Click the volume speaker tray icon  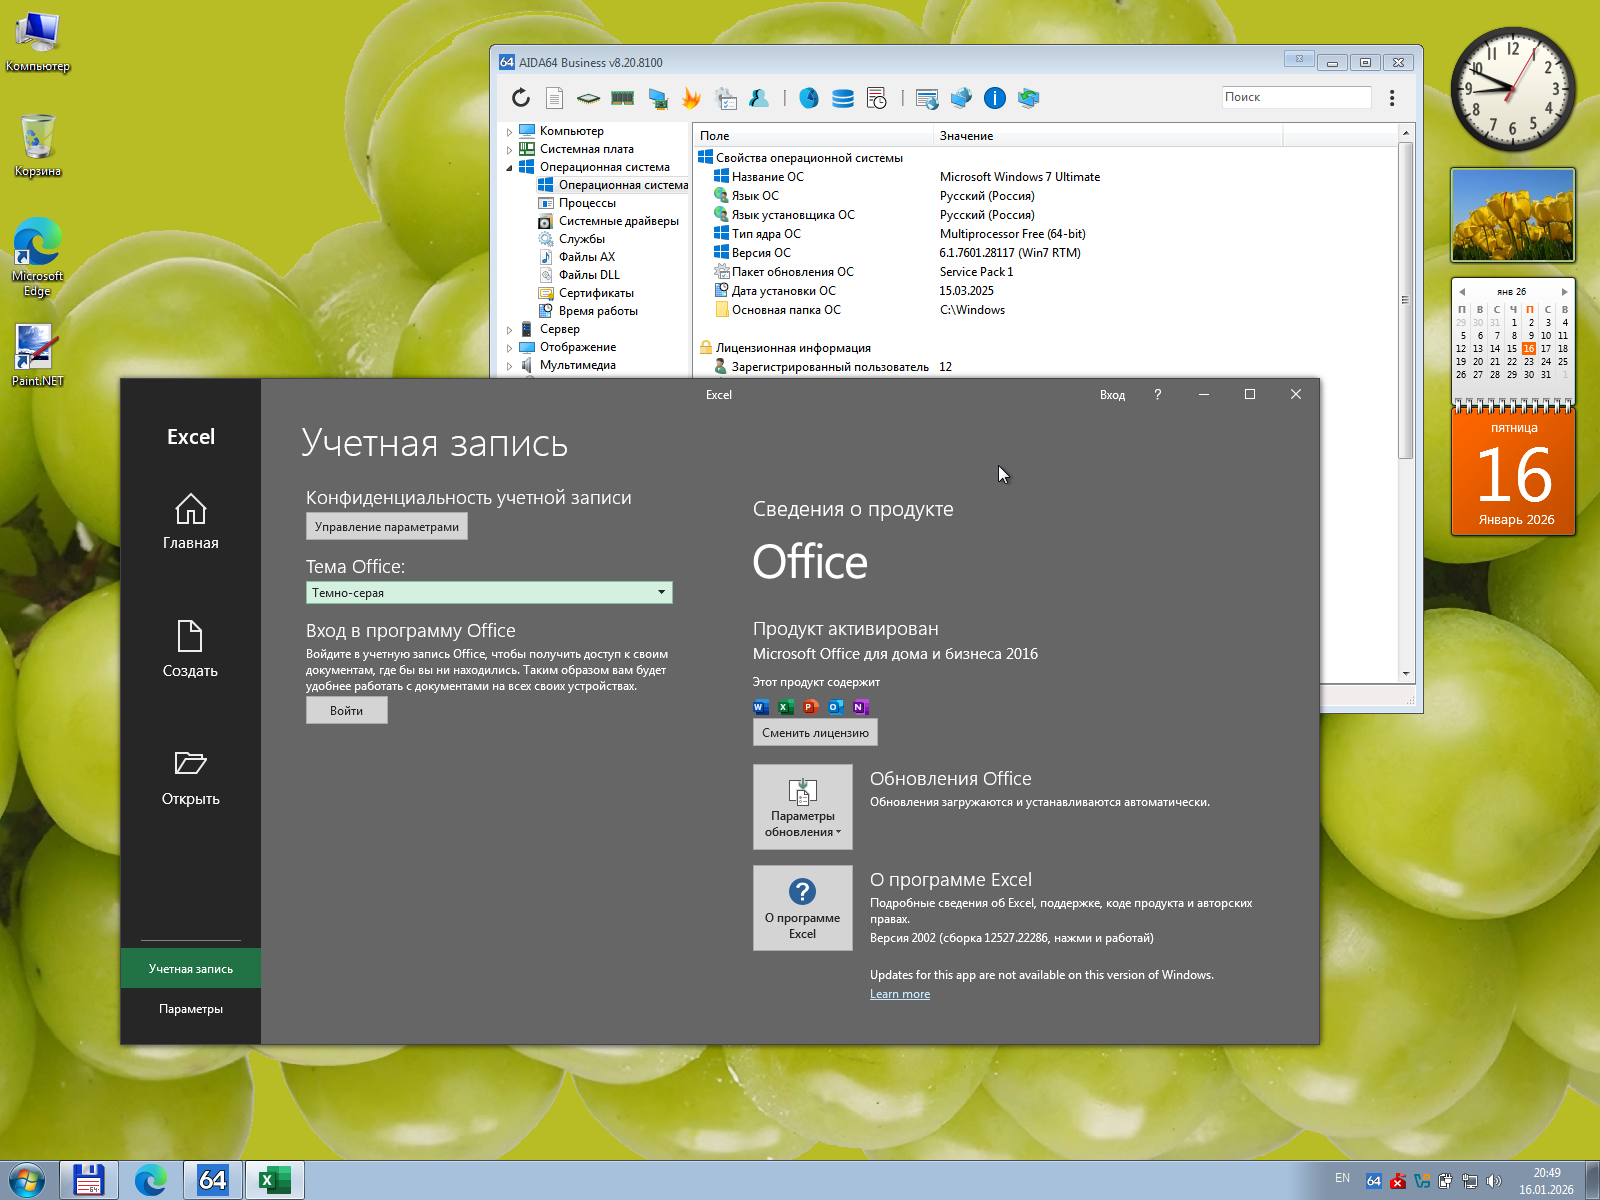coord(1494,1181)
